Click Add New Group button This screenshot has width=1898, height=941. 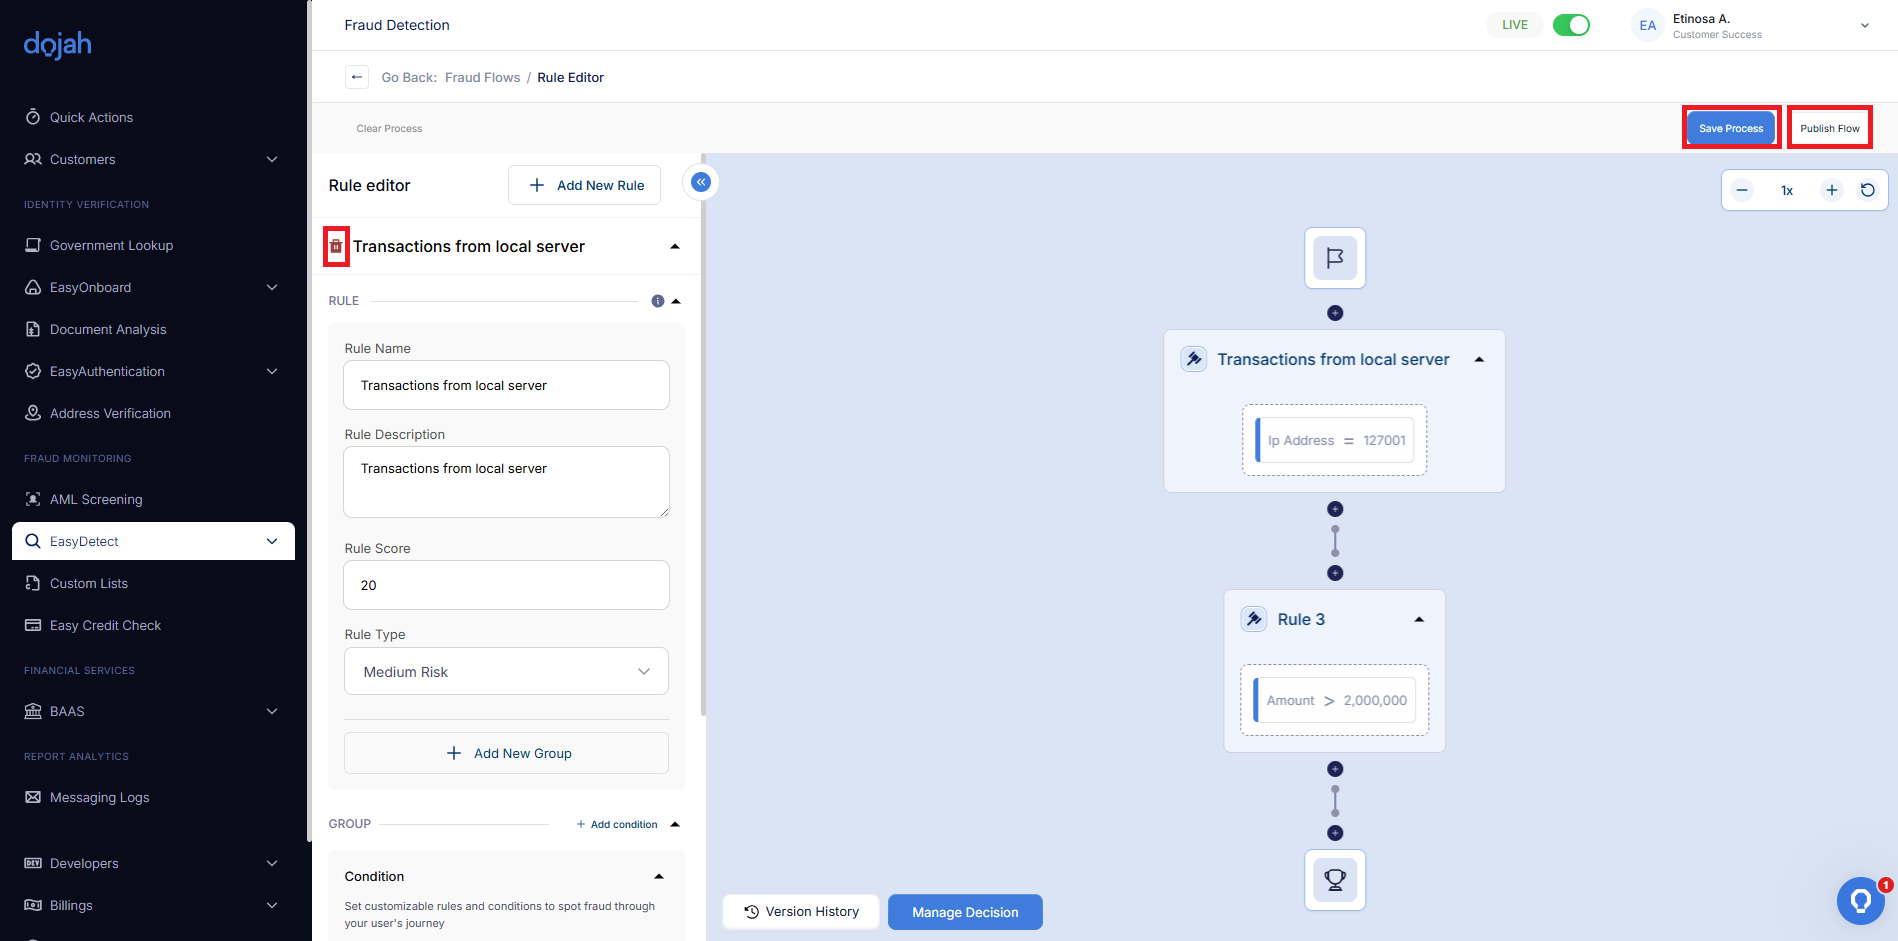506,753
